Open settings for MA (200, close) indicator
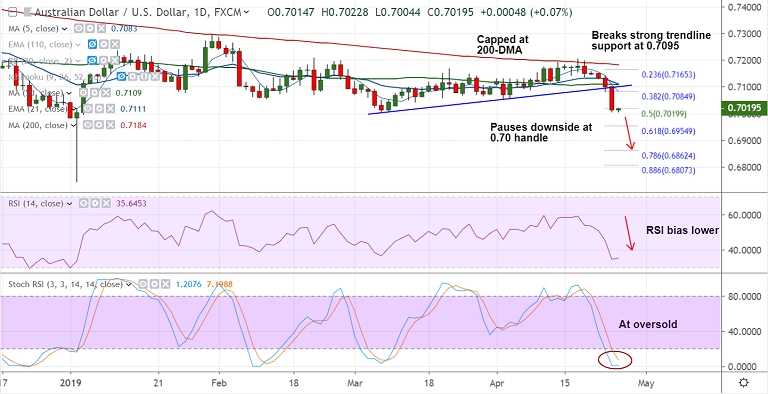 click(x=100, y=125)
